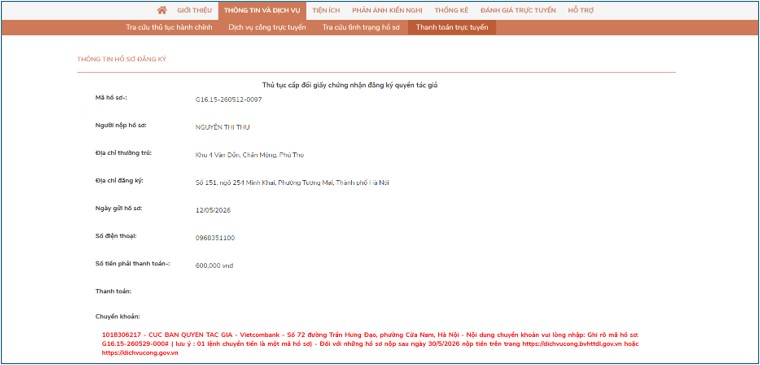Click the Số tiền phải thanh toán label

(133, 264)
